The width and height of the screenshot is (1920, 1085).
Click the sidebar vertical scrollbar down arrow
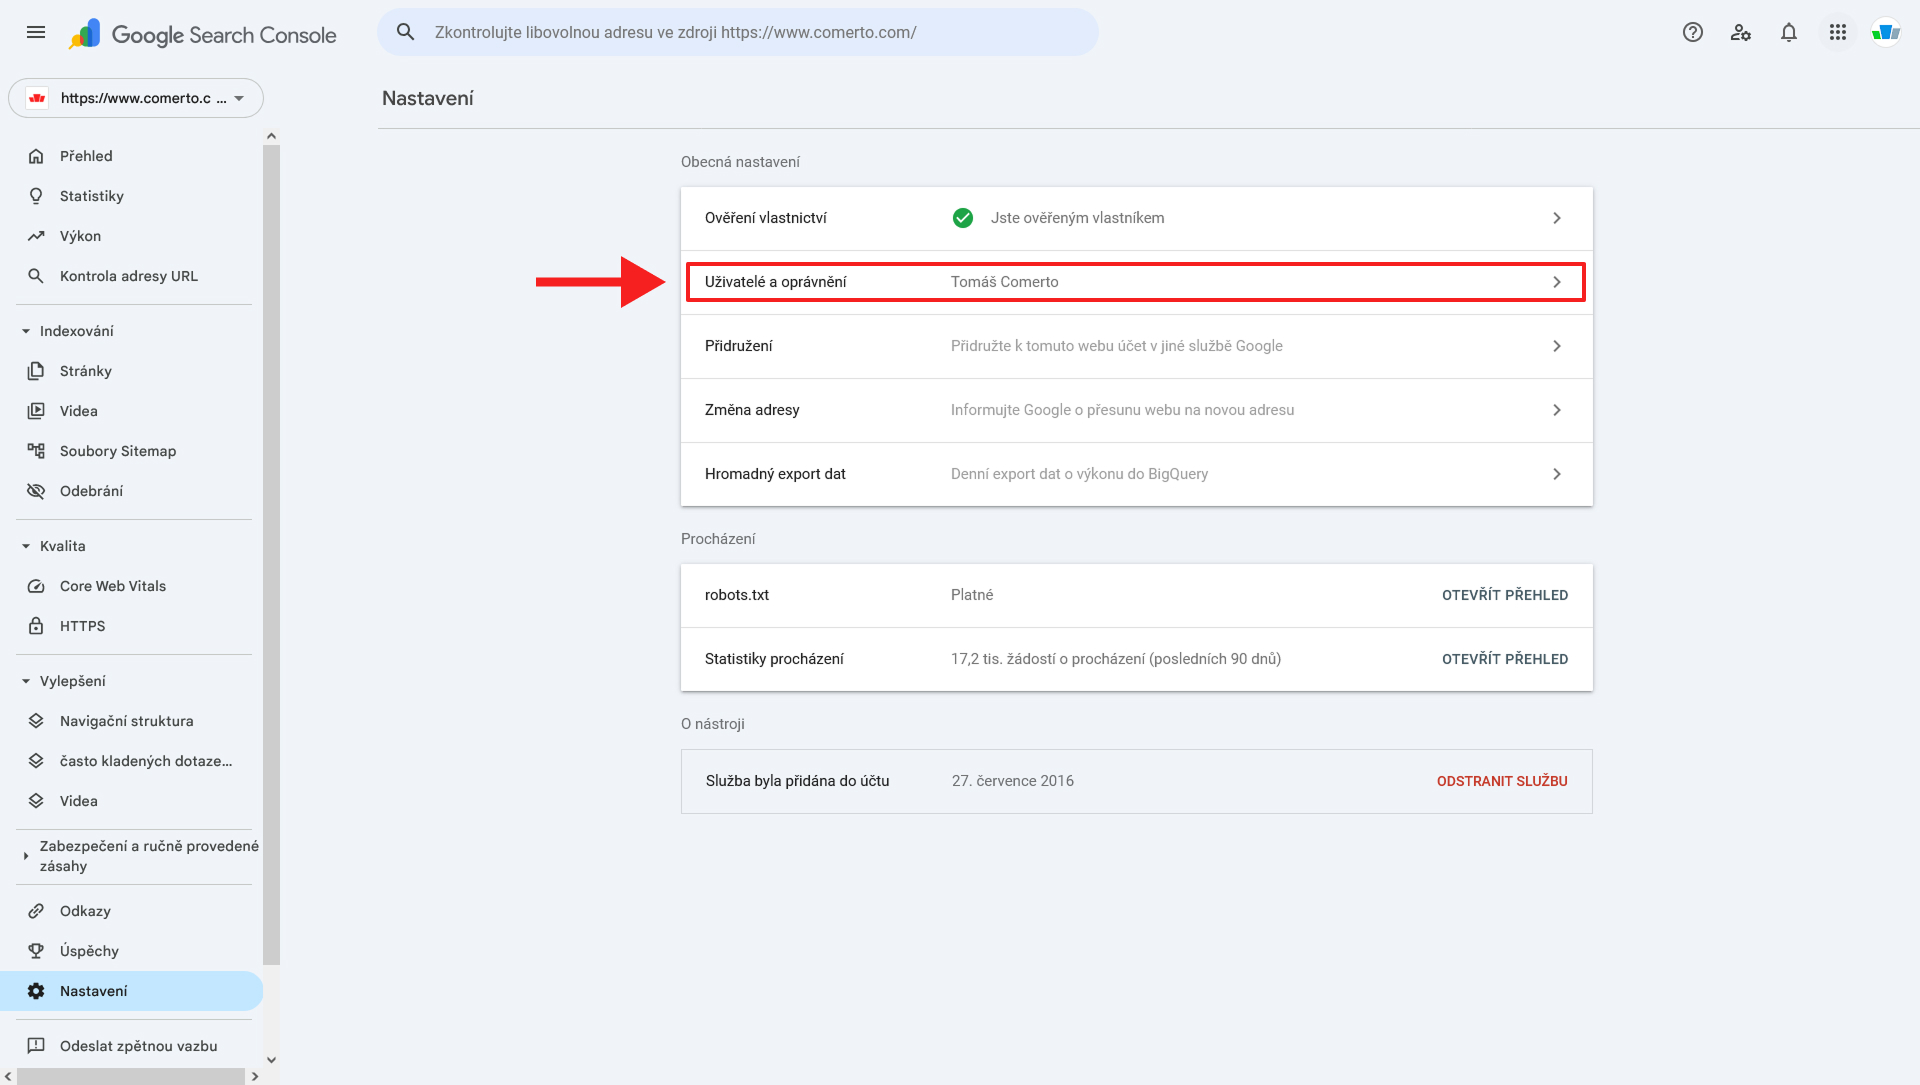[x=271, y=1059]
